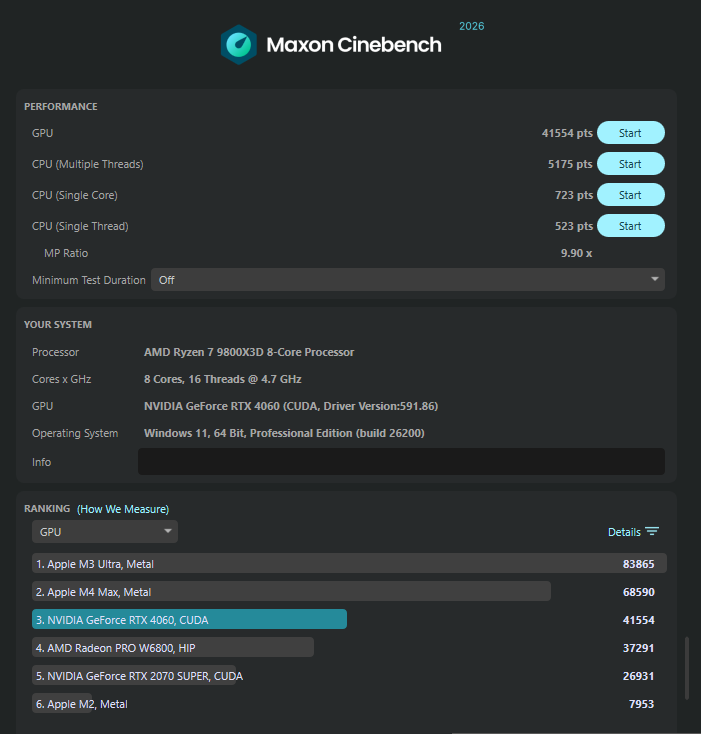Click the 9.90 x MP Ratio value

[577, 253]
